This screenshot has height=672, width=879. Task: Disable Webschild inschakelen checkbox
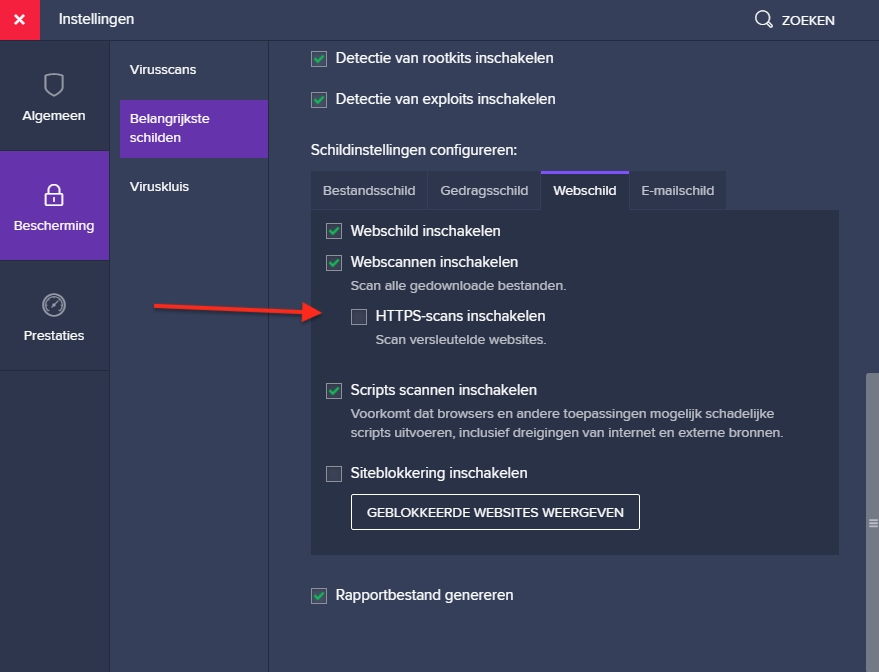pos(334,232)
